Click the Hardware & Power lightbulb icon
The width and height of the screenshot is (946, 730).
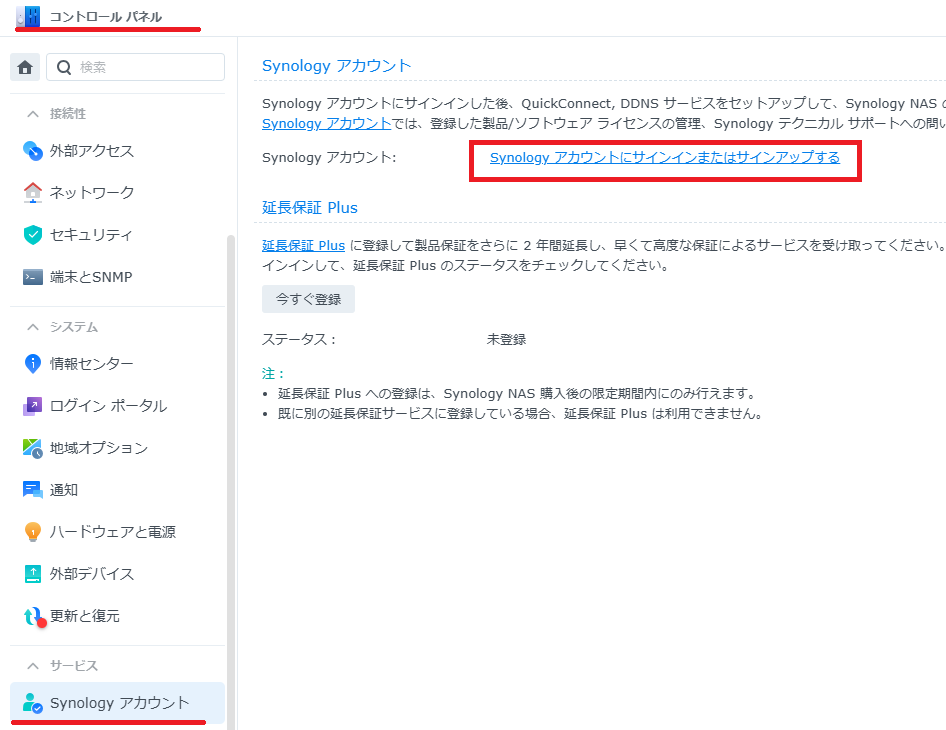[x=33, y=532]
